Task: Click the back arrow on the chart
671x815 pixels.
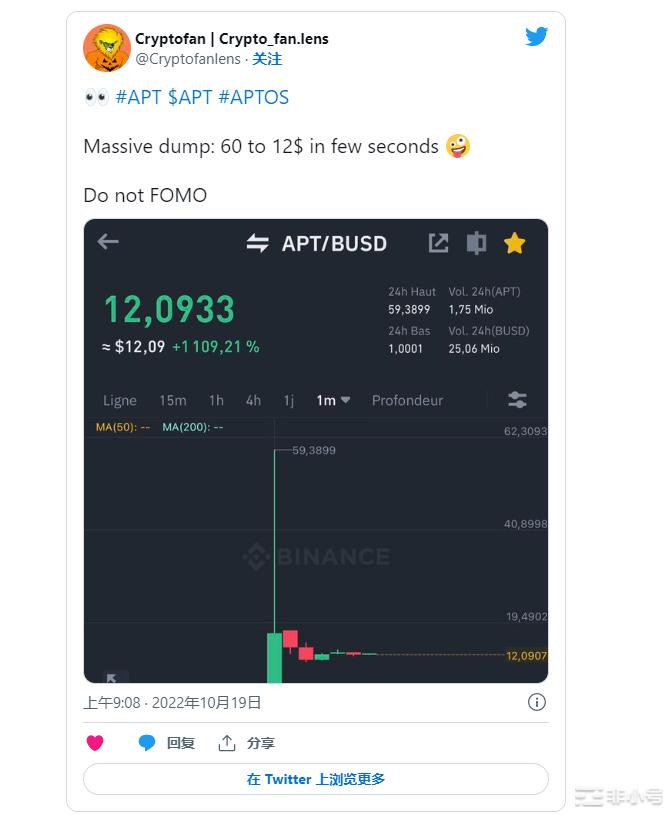Action: tap(110, 242)
